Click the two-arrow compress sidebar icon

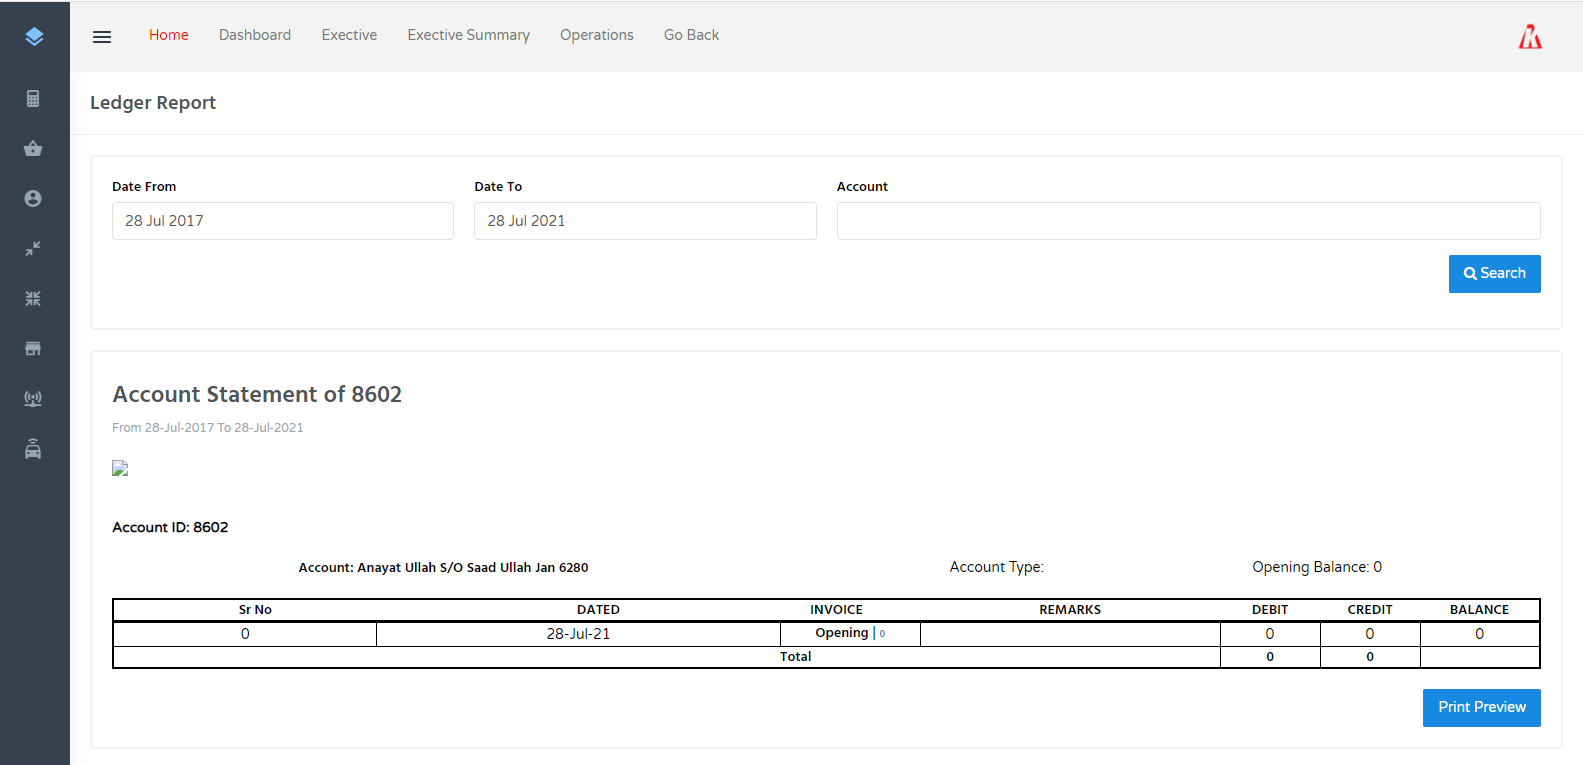click(x=33, y=248)
